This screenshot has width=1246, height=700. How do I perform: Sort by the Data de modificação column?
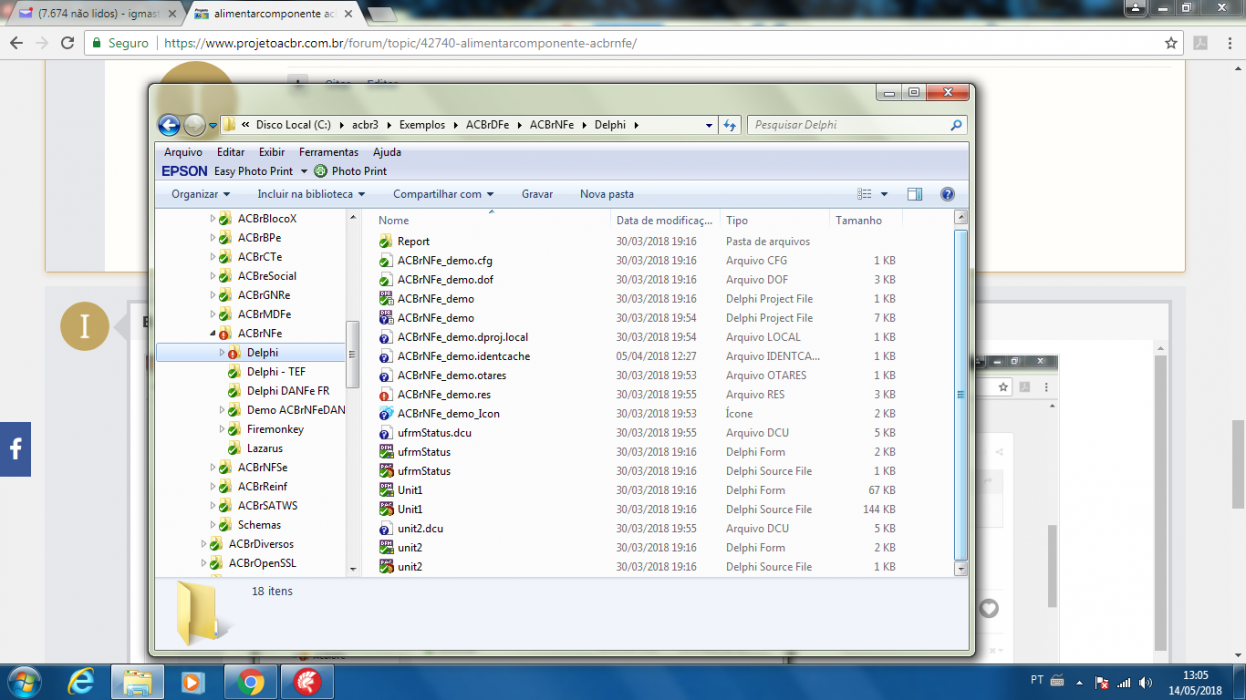point(665,220)
